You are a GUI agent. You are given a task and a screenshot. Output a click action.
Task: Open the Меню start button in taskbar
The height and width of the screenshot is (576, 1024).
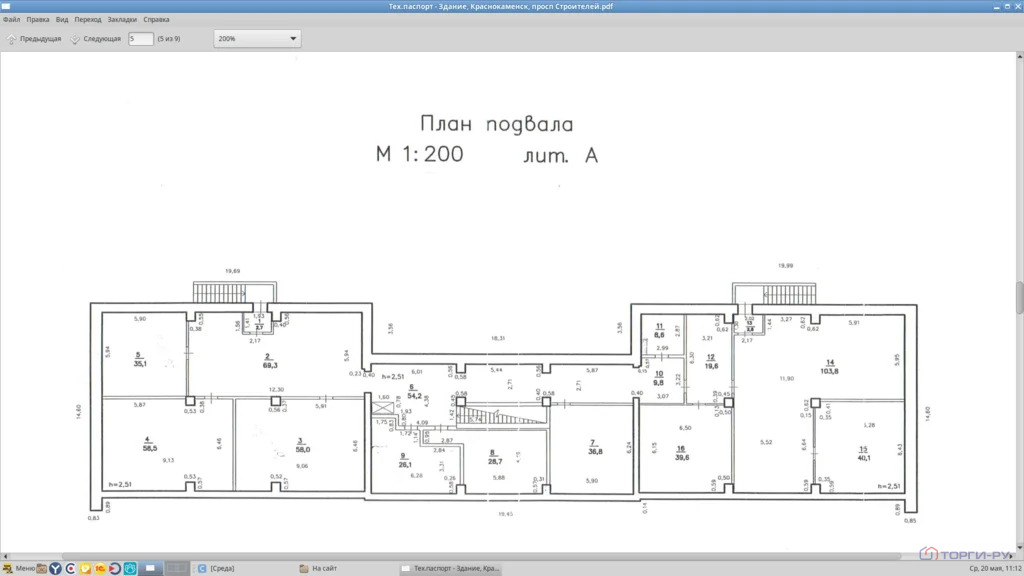18,569
